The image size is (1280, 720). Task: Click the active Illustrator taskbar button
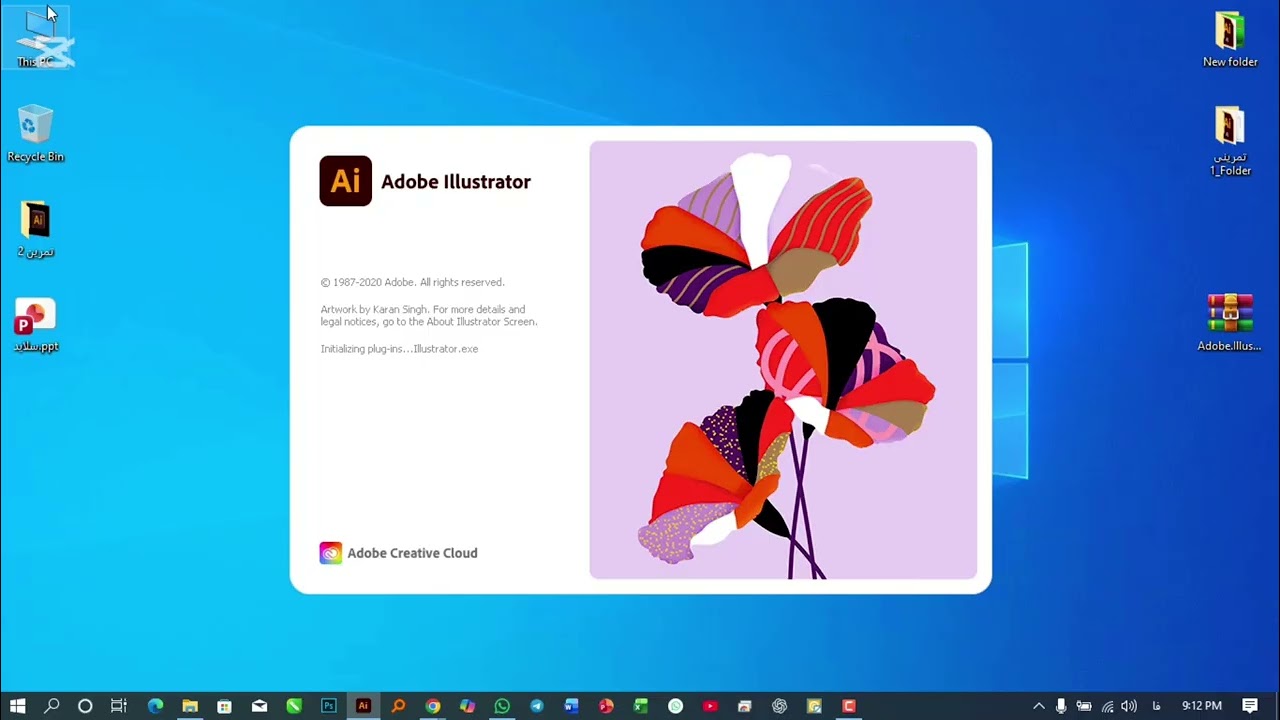[363, 706]
